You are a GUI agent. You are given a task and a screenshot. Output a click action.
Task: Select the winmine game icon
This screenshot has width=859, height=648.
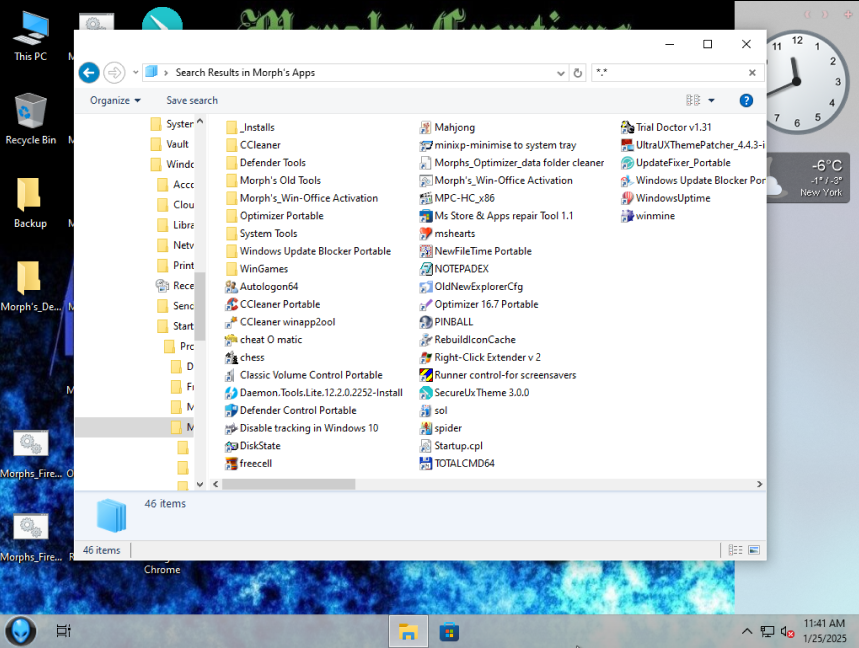627,216
